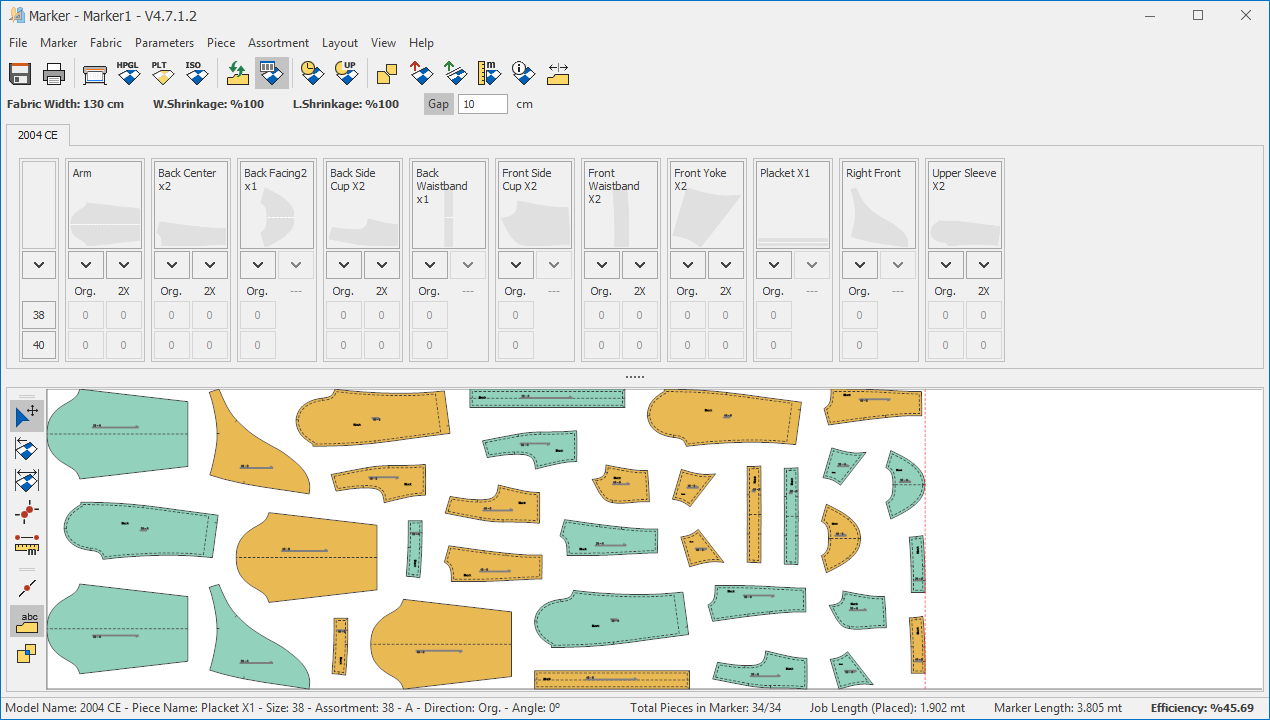Toggle the abc piece labels button
The image size is (1270, 720).
tap(27, 621)
